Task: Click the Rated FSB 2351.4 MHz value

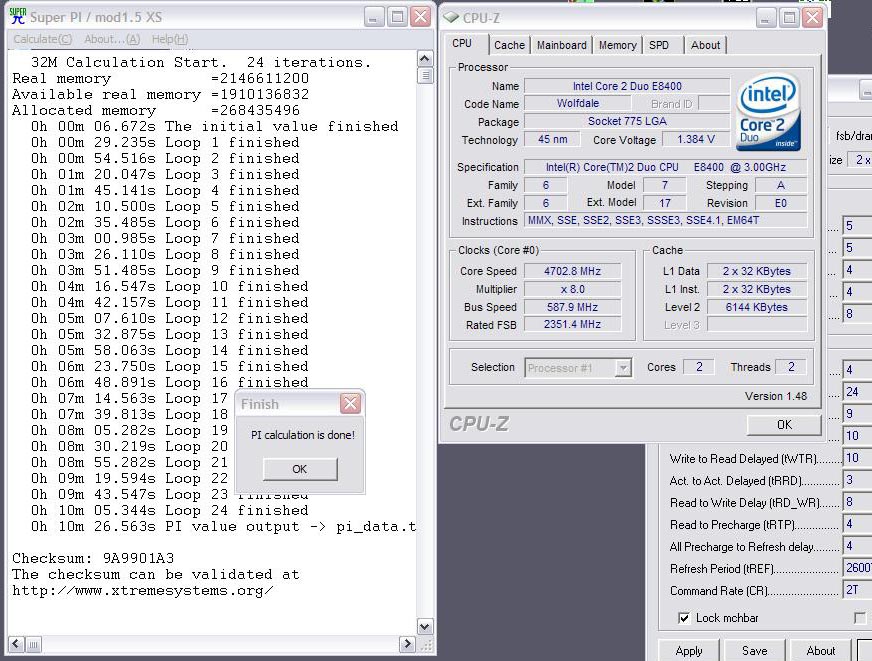Action: click(x=572, y=324)
